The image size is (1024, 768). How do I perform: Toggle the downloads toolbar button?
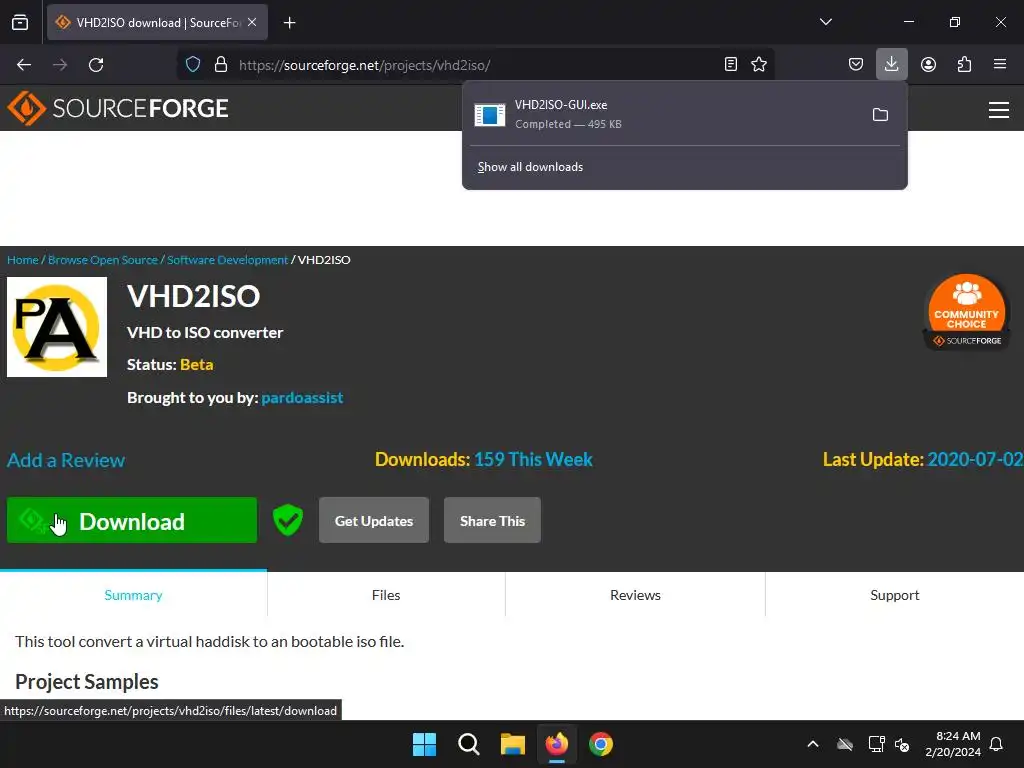point(891,64)
